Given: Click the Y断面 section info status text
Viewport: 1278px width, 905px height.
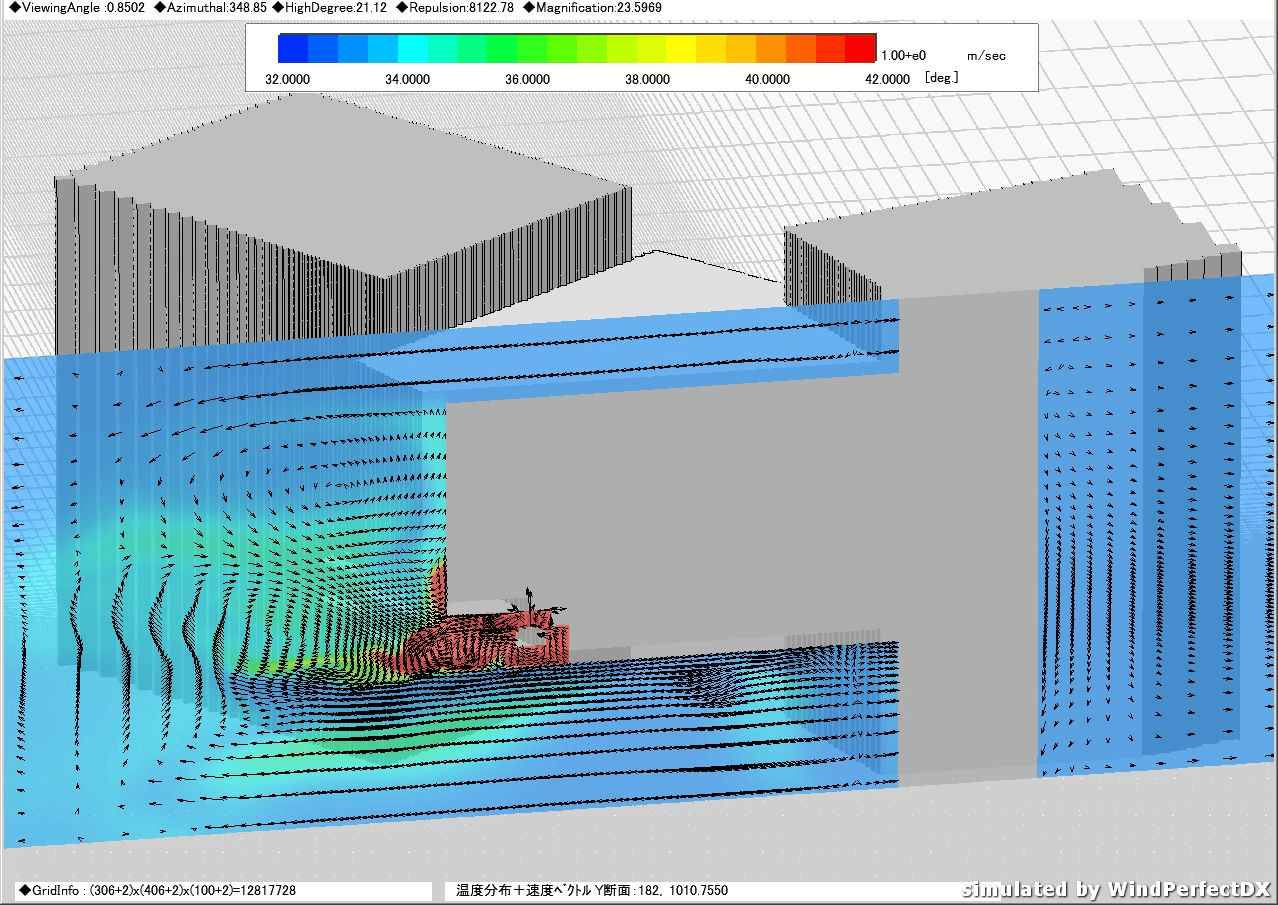Looking at the screenshot, I should click(x=592, y=890).
